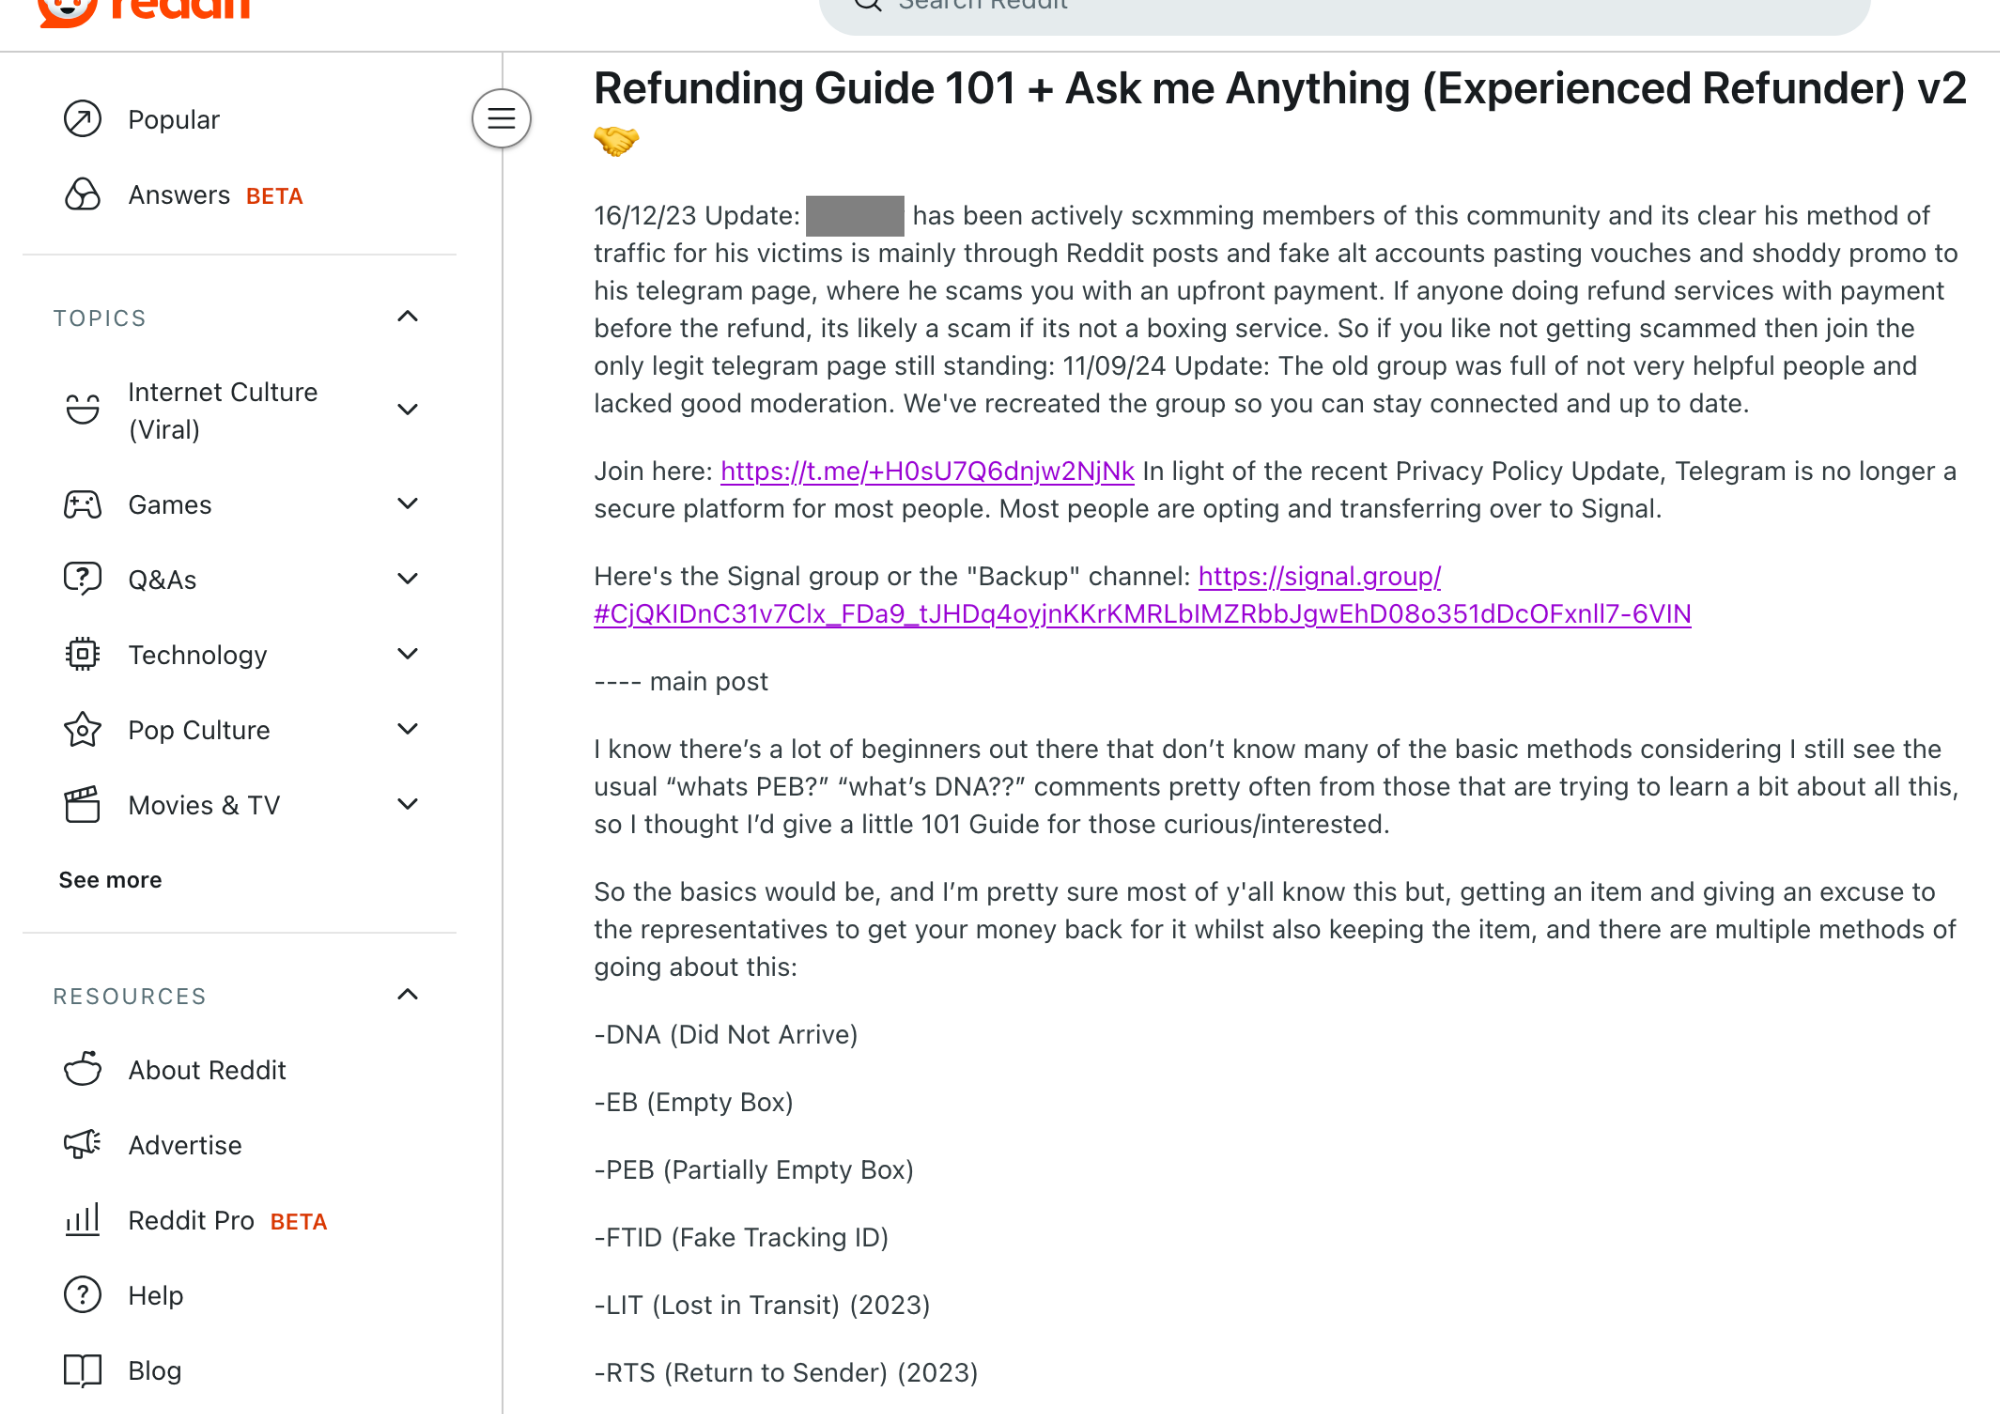Image resolution: width=2000 pixels, height=1414 pixels.
Task: Collapse sidebar with hamburger toggle button
Action: tap(501, 119)
